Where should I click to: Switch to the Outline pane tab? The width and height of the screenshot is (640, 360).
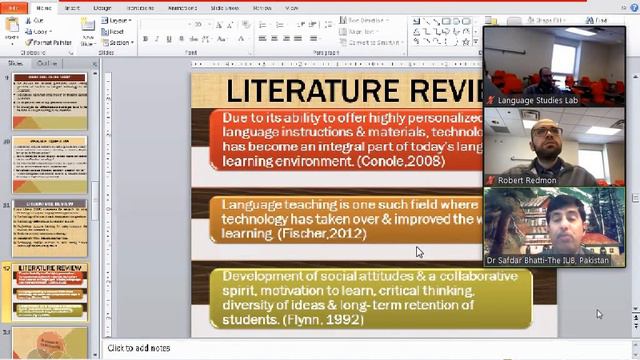(x=47, y=63)
